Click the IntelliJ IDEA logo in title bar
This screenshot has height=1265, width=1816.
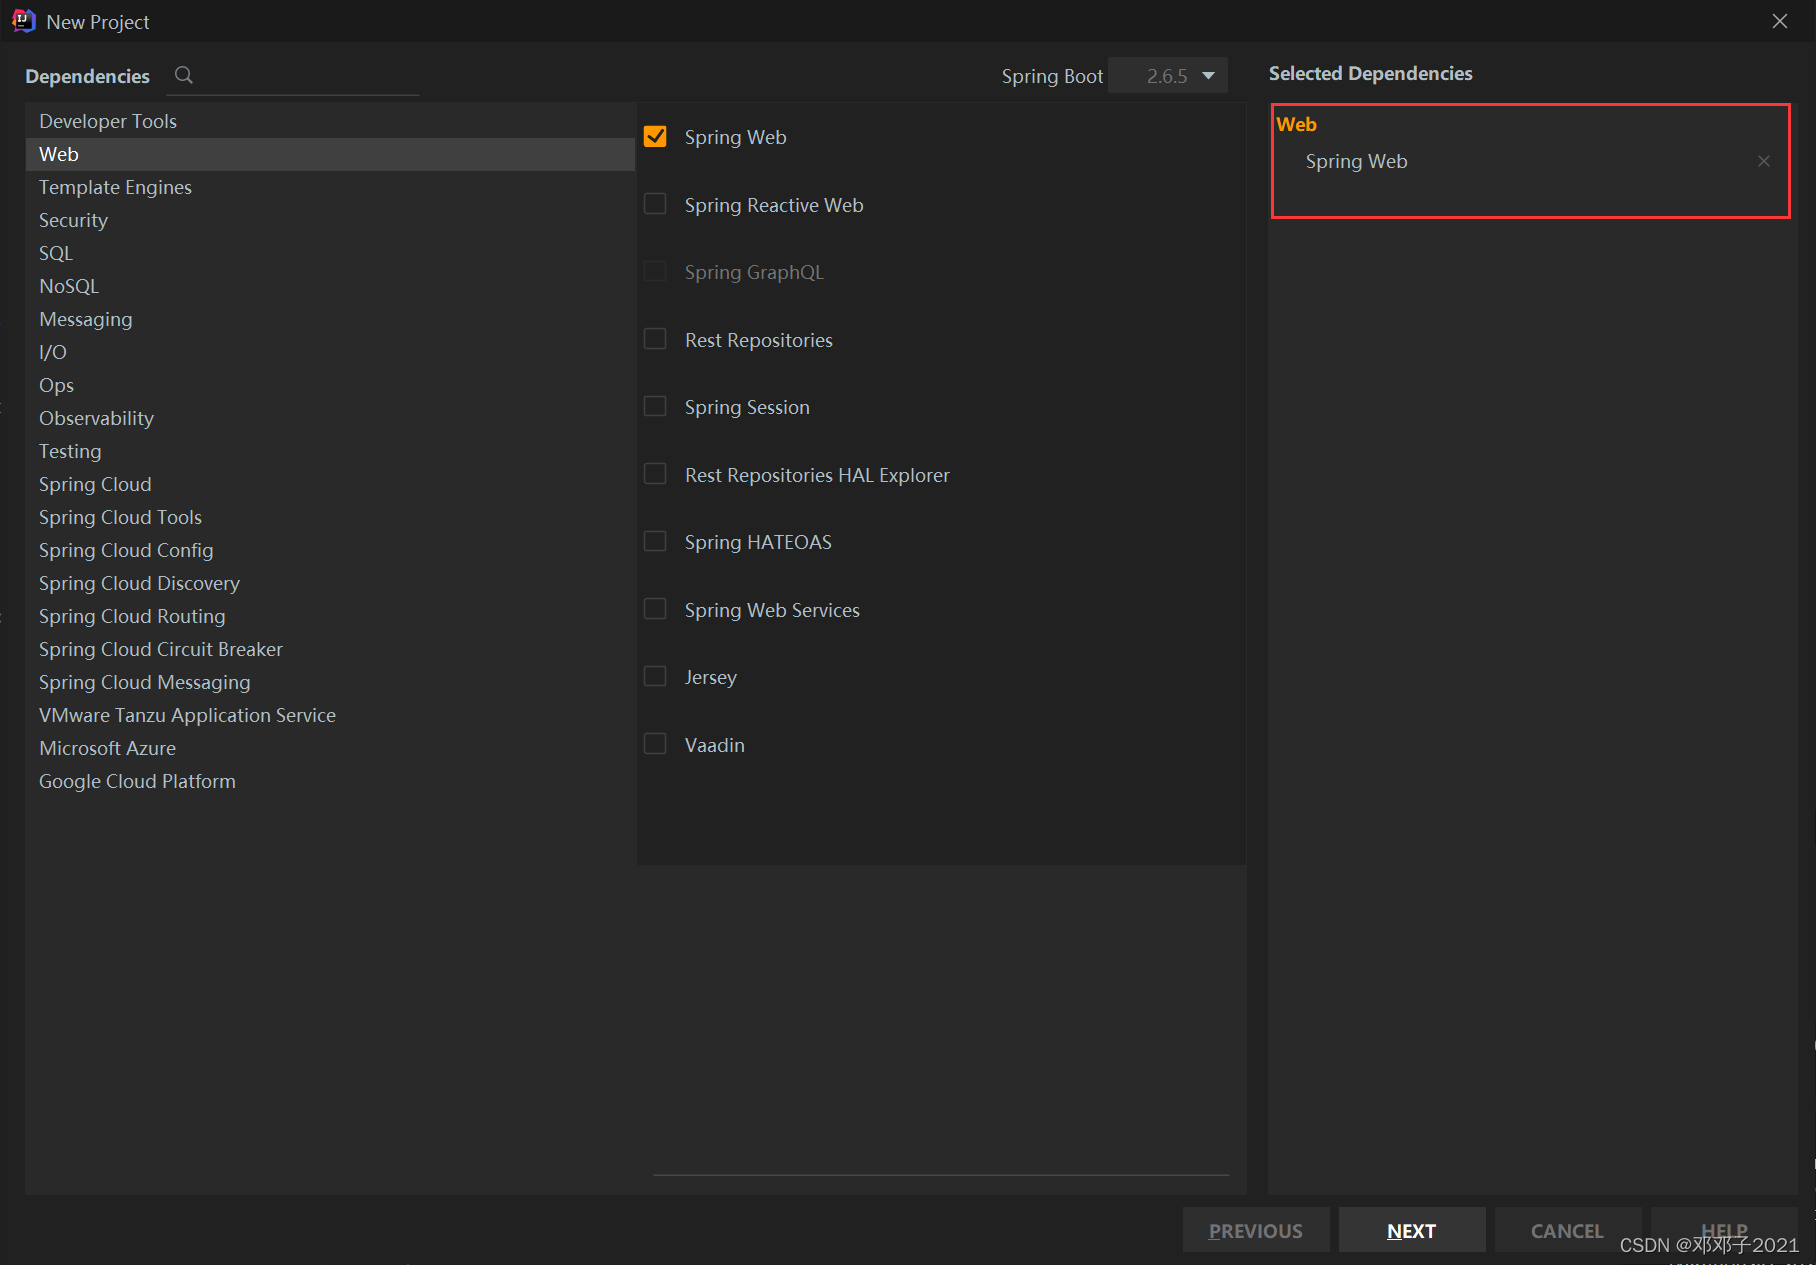(24, 21)
